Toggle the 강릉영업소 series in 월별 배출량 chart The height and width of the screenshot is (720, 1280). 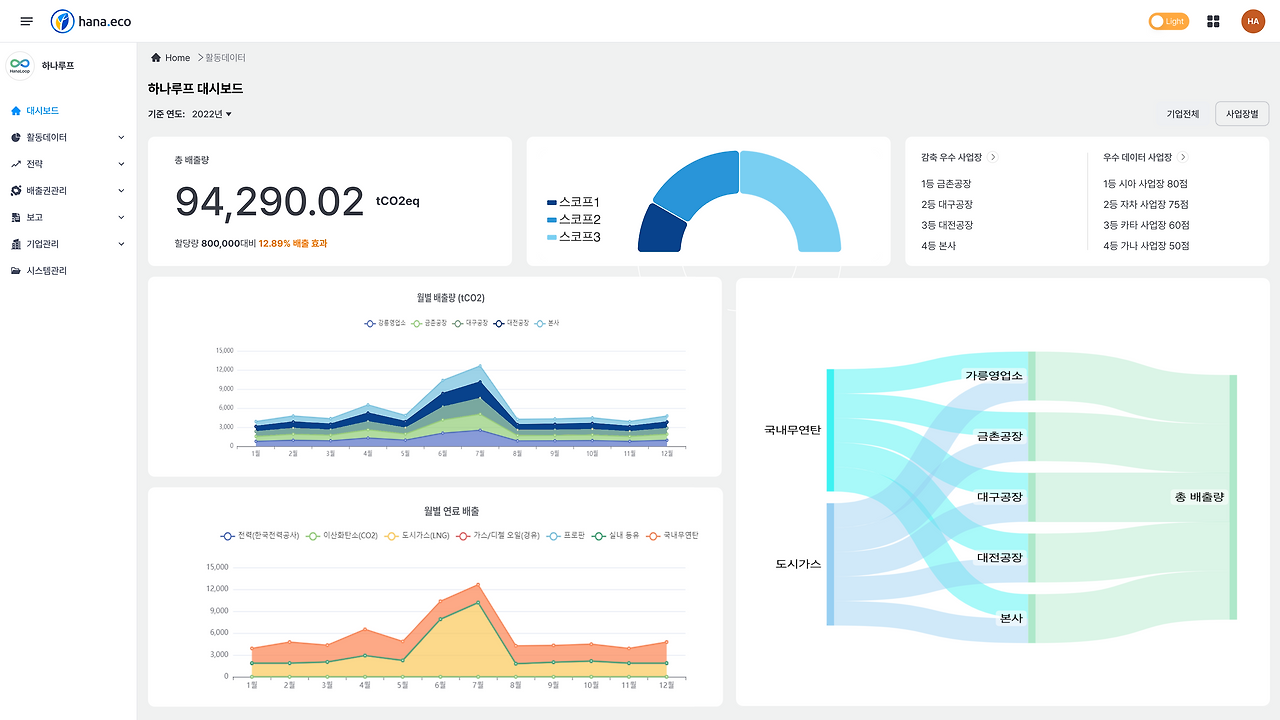coord(387,323)
